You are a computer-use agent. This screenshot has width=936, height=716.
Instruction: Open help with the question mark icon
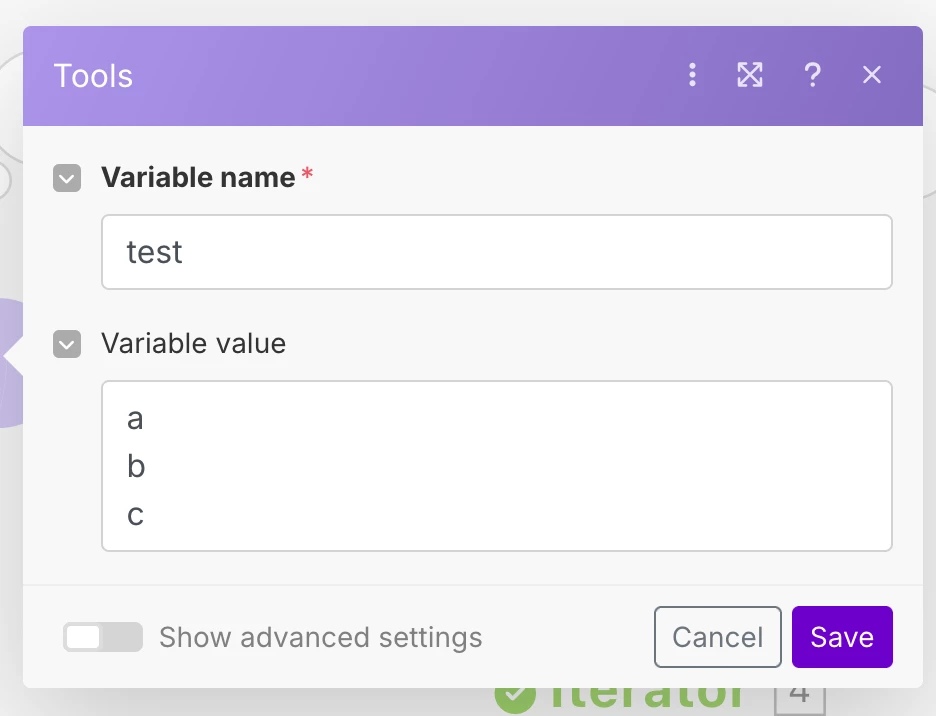812,75
